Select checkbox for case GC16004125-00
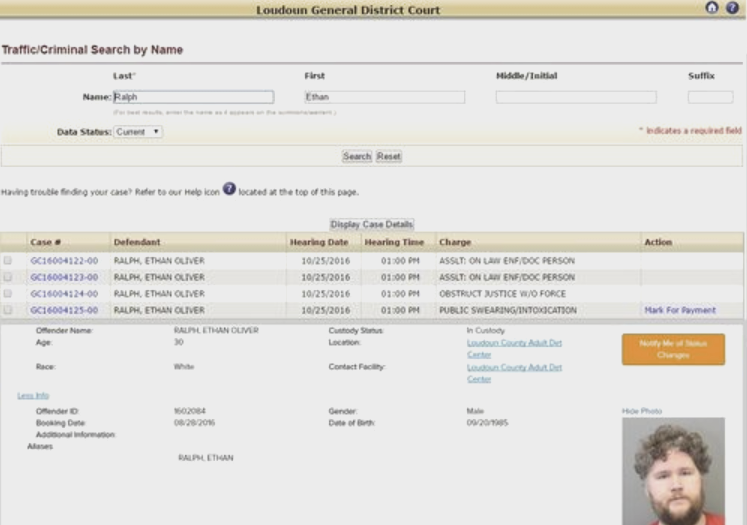This screenshot has height=525, width=747. (x=8, y=310)
